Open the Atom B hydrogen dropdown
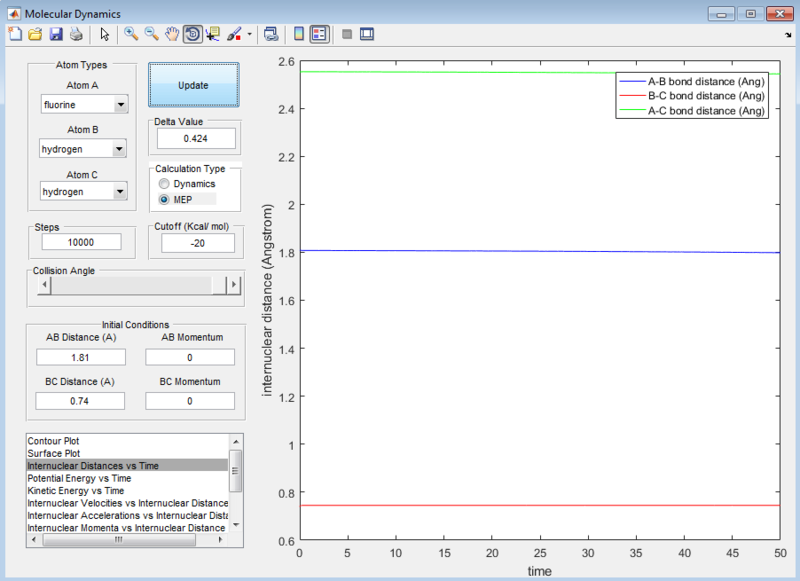Screen dimensions: 800x581 click(x=84, y=149)
